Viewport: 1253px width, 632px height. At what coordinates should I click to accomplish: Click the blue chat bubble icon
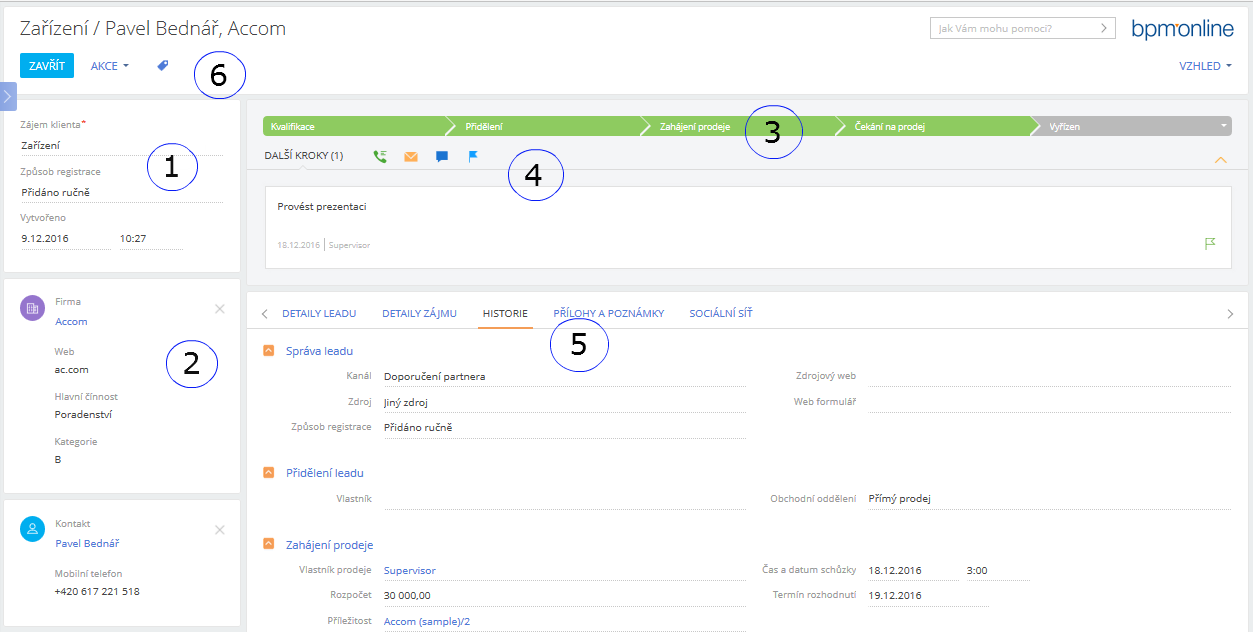coord(442,156)
